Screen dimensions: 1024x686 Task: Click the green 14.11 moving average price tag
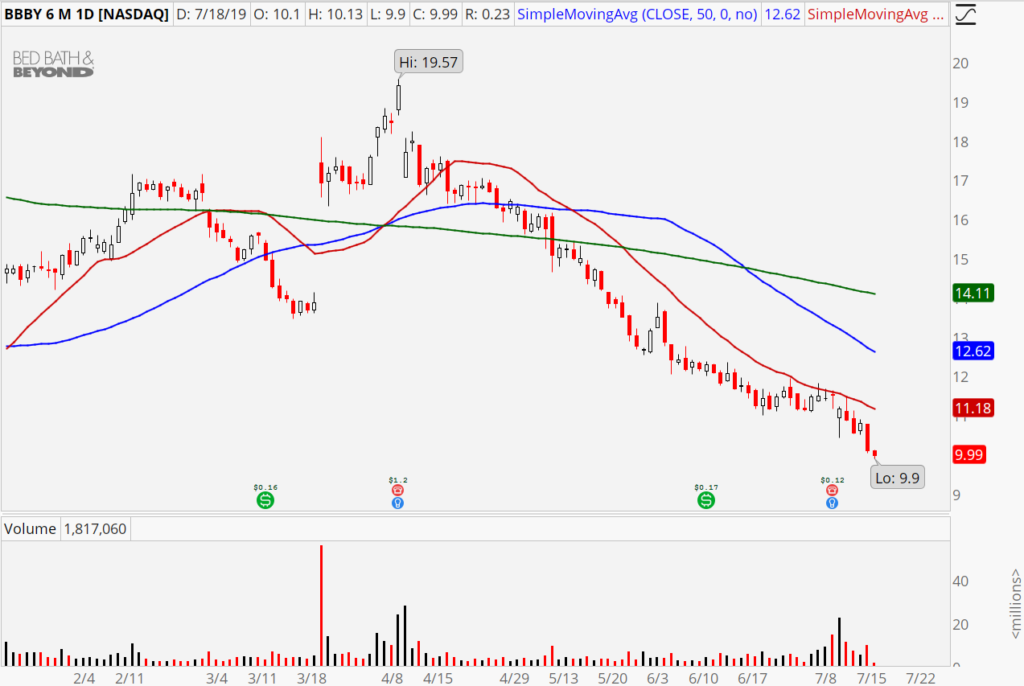coord(973,294)
